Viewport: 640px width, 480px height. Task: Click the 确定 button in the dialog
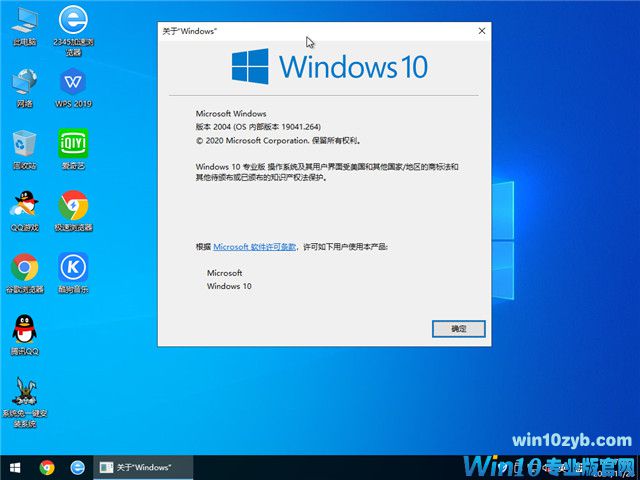point(459,328)
